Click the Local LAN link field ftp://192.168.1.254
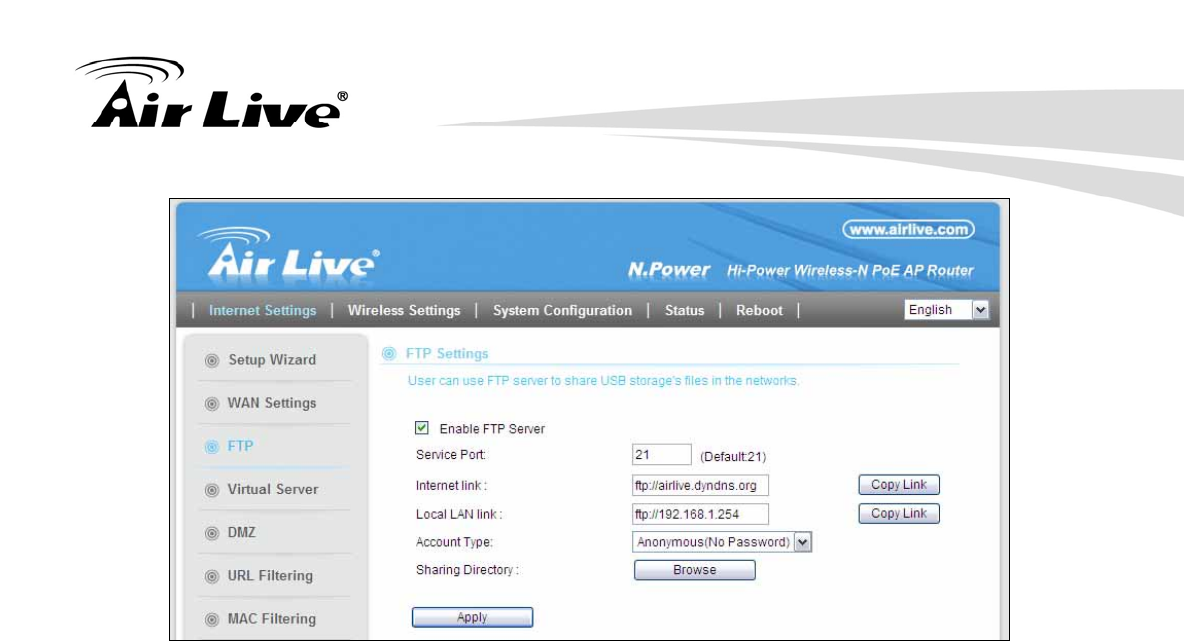Viewport: 1184px width, 641px height. click(x=700, y=514)
